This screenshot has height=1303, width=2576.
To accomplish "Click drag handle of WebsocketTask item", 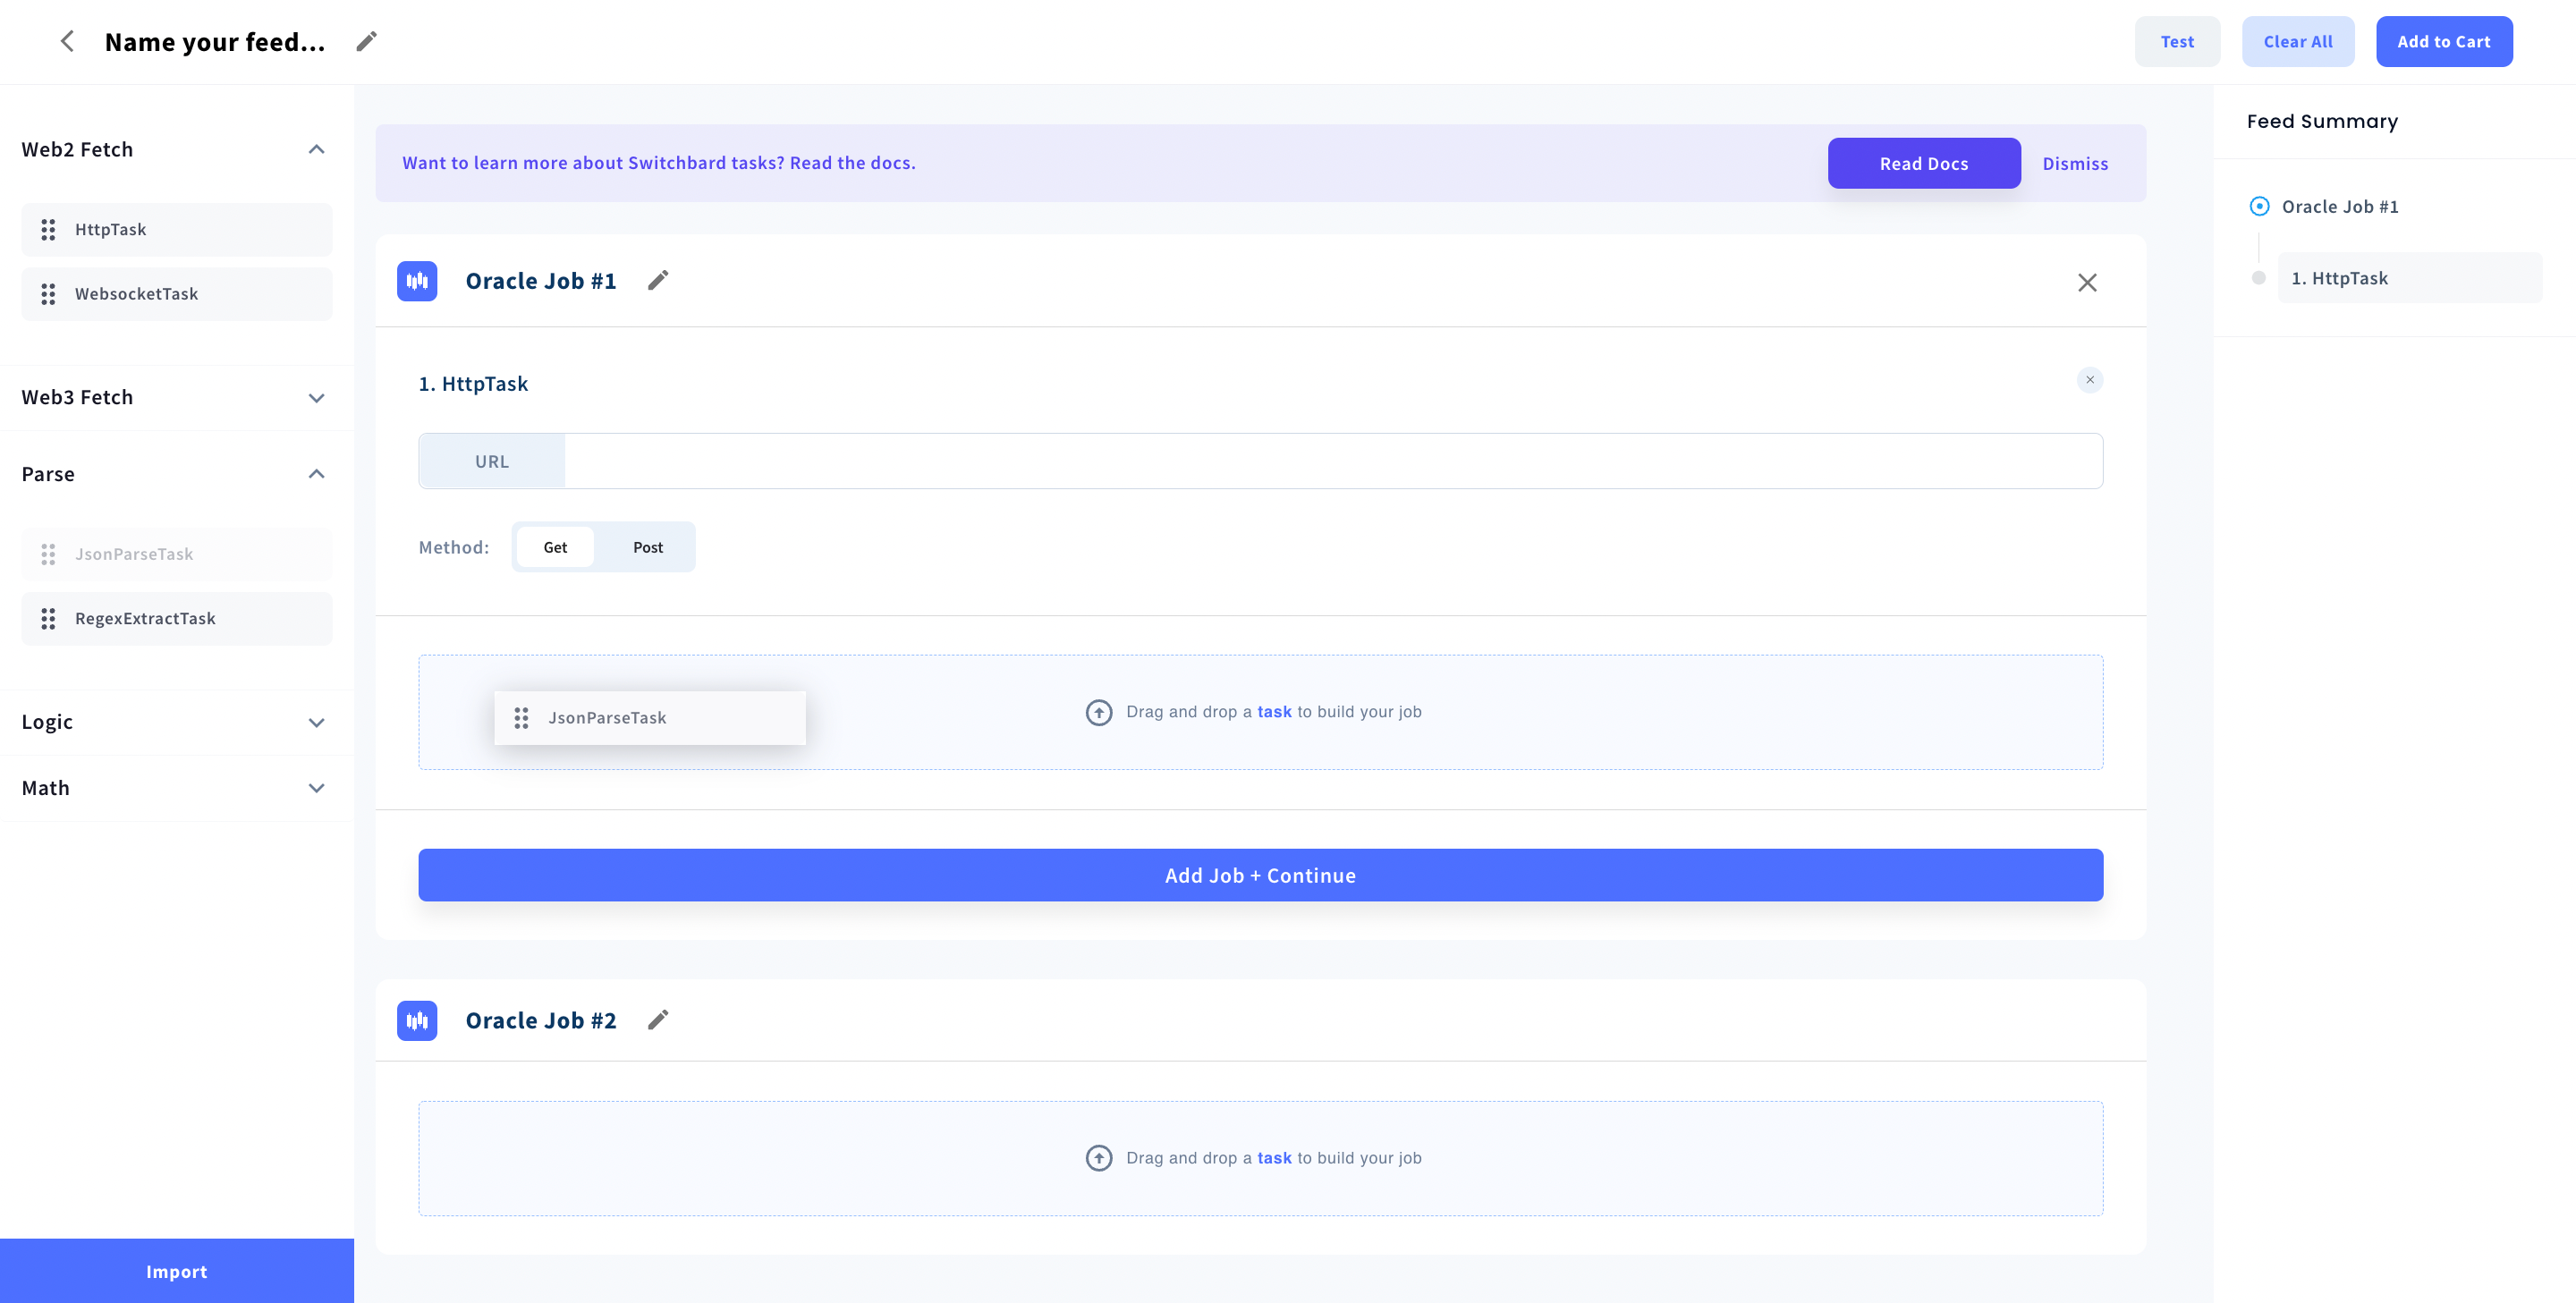I will [x=48, y=294].
